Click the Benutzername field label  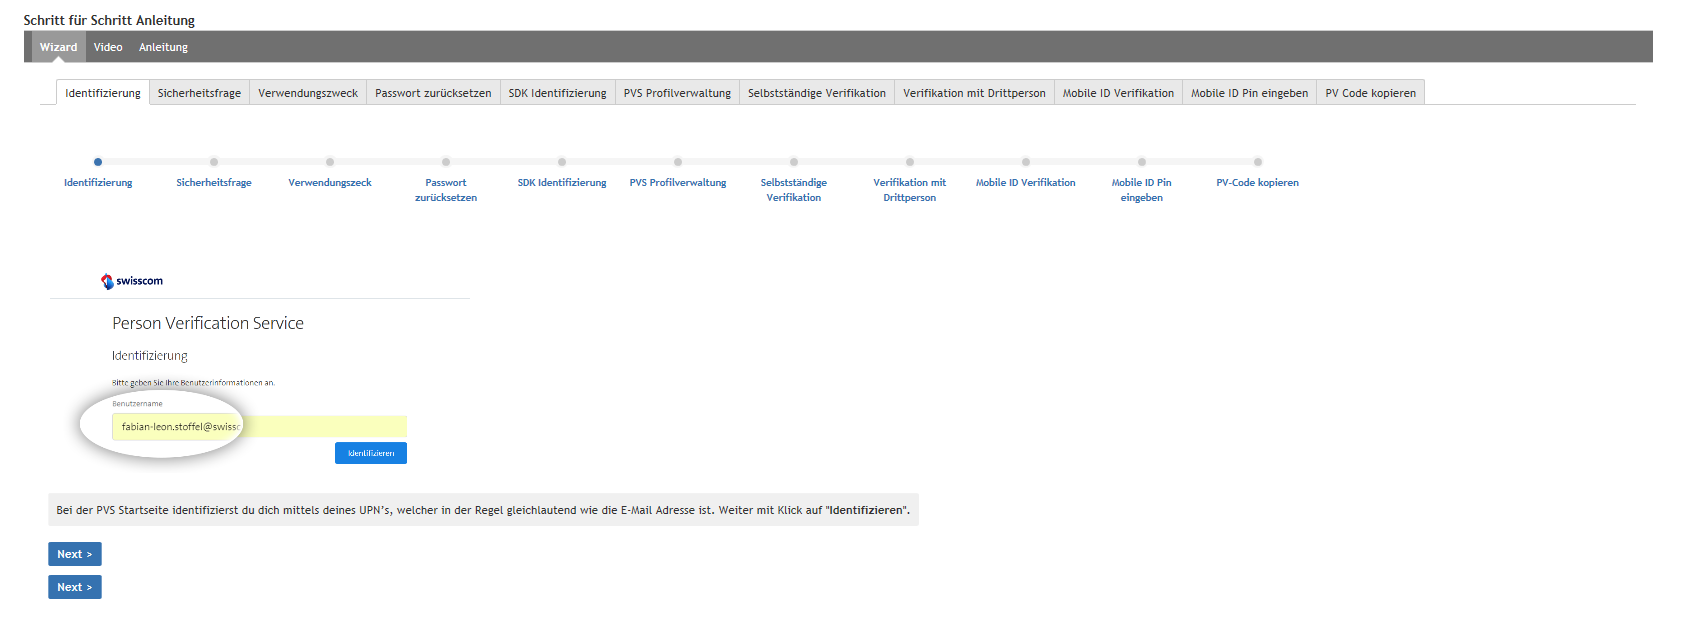(137, 404)
